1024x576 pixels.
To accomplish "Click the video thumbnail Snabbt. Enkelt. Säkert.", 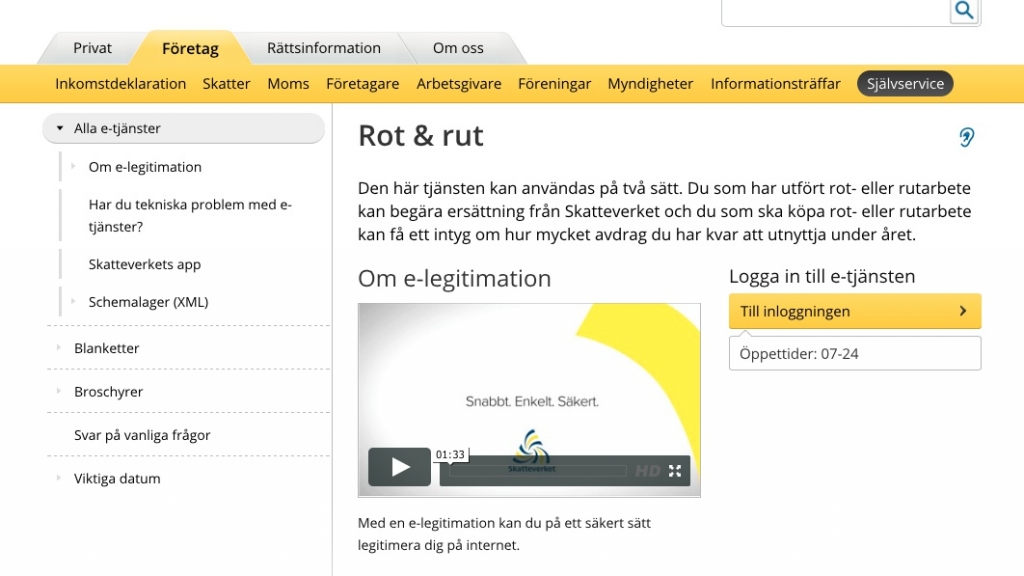I will pyautogui.click(x=529, y=400).
